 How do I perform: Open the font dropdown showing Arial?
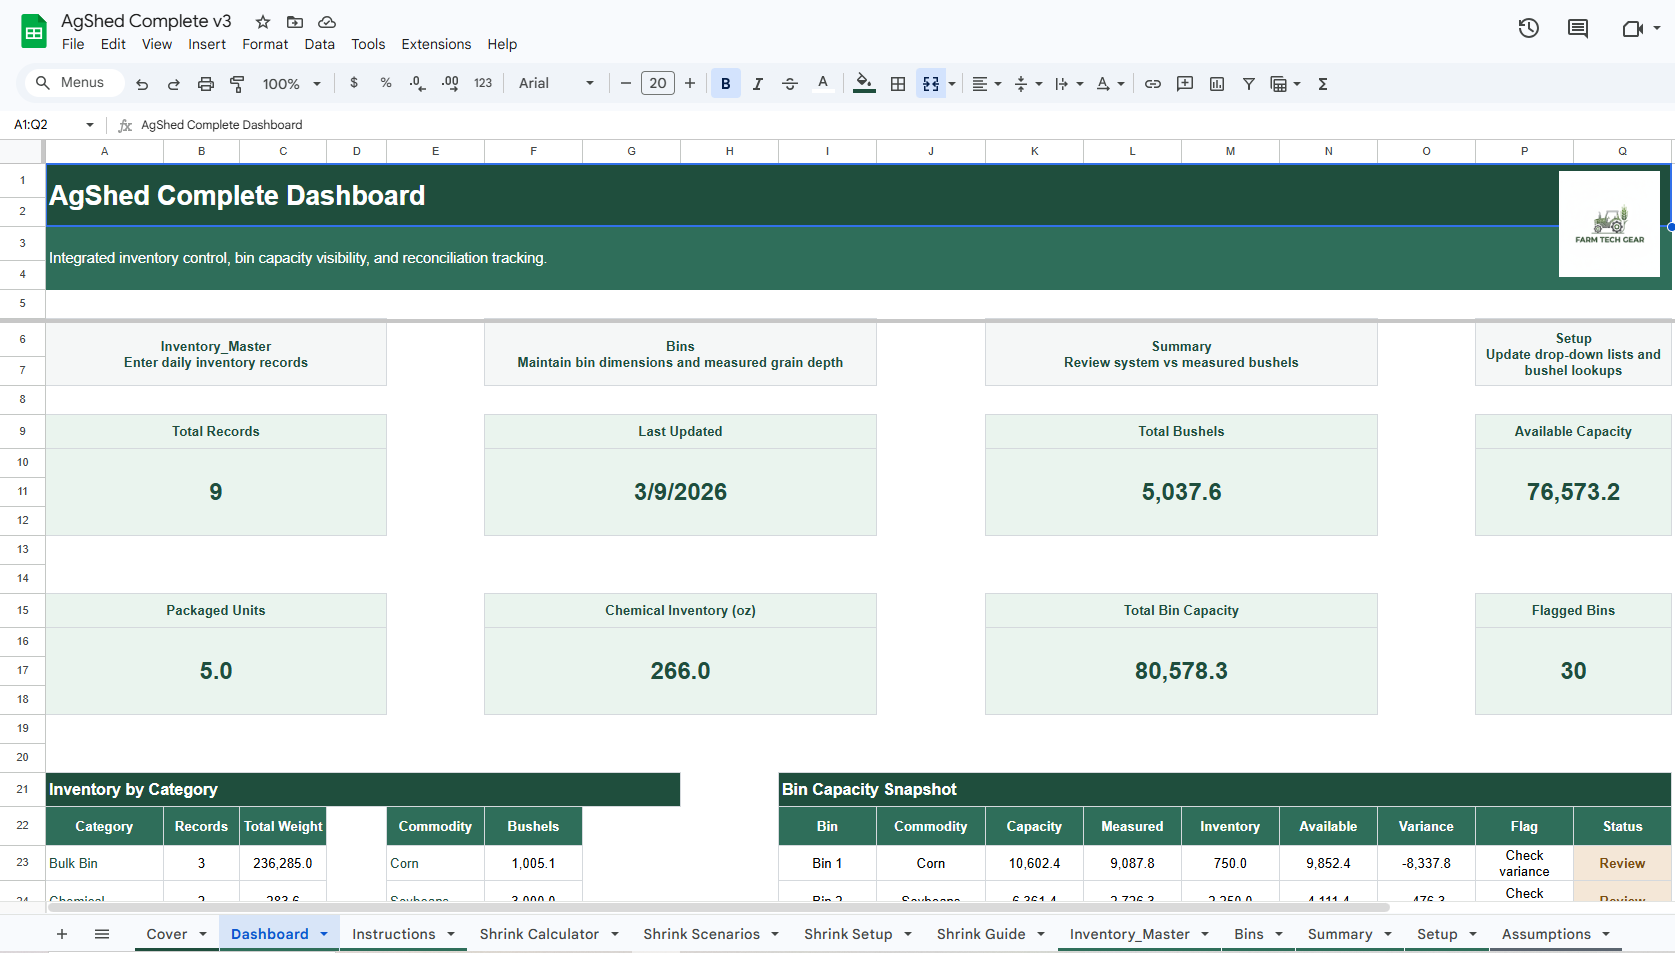click(547, 83)
